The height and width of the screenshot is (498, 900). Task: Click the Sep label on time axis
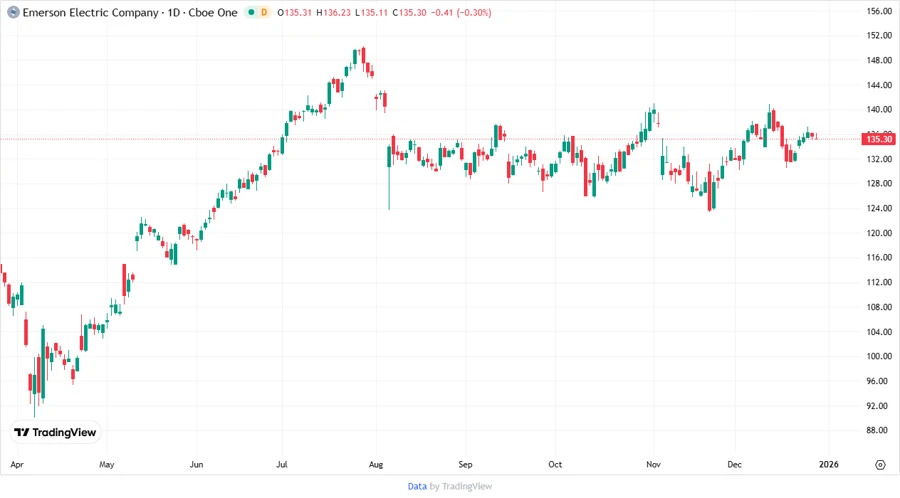(465, 465)
